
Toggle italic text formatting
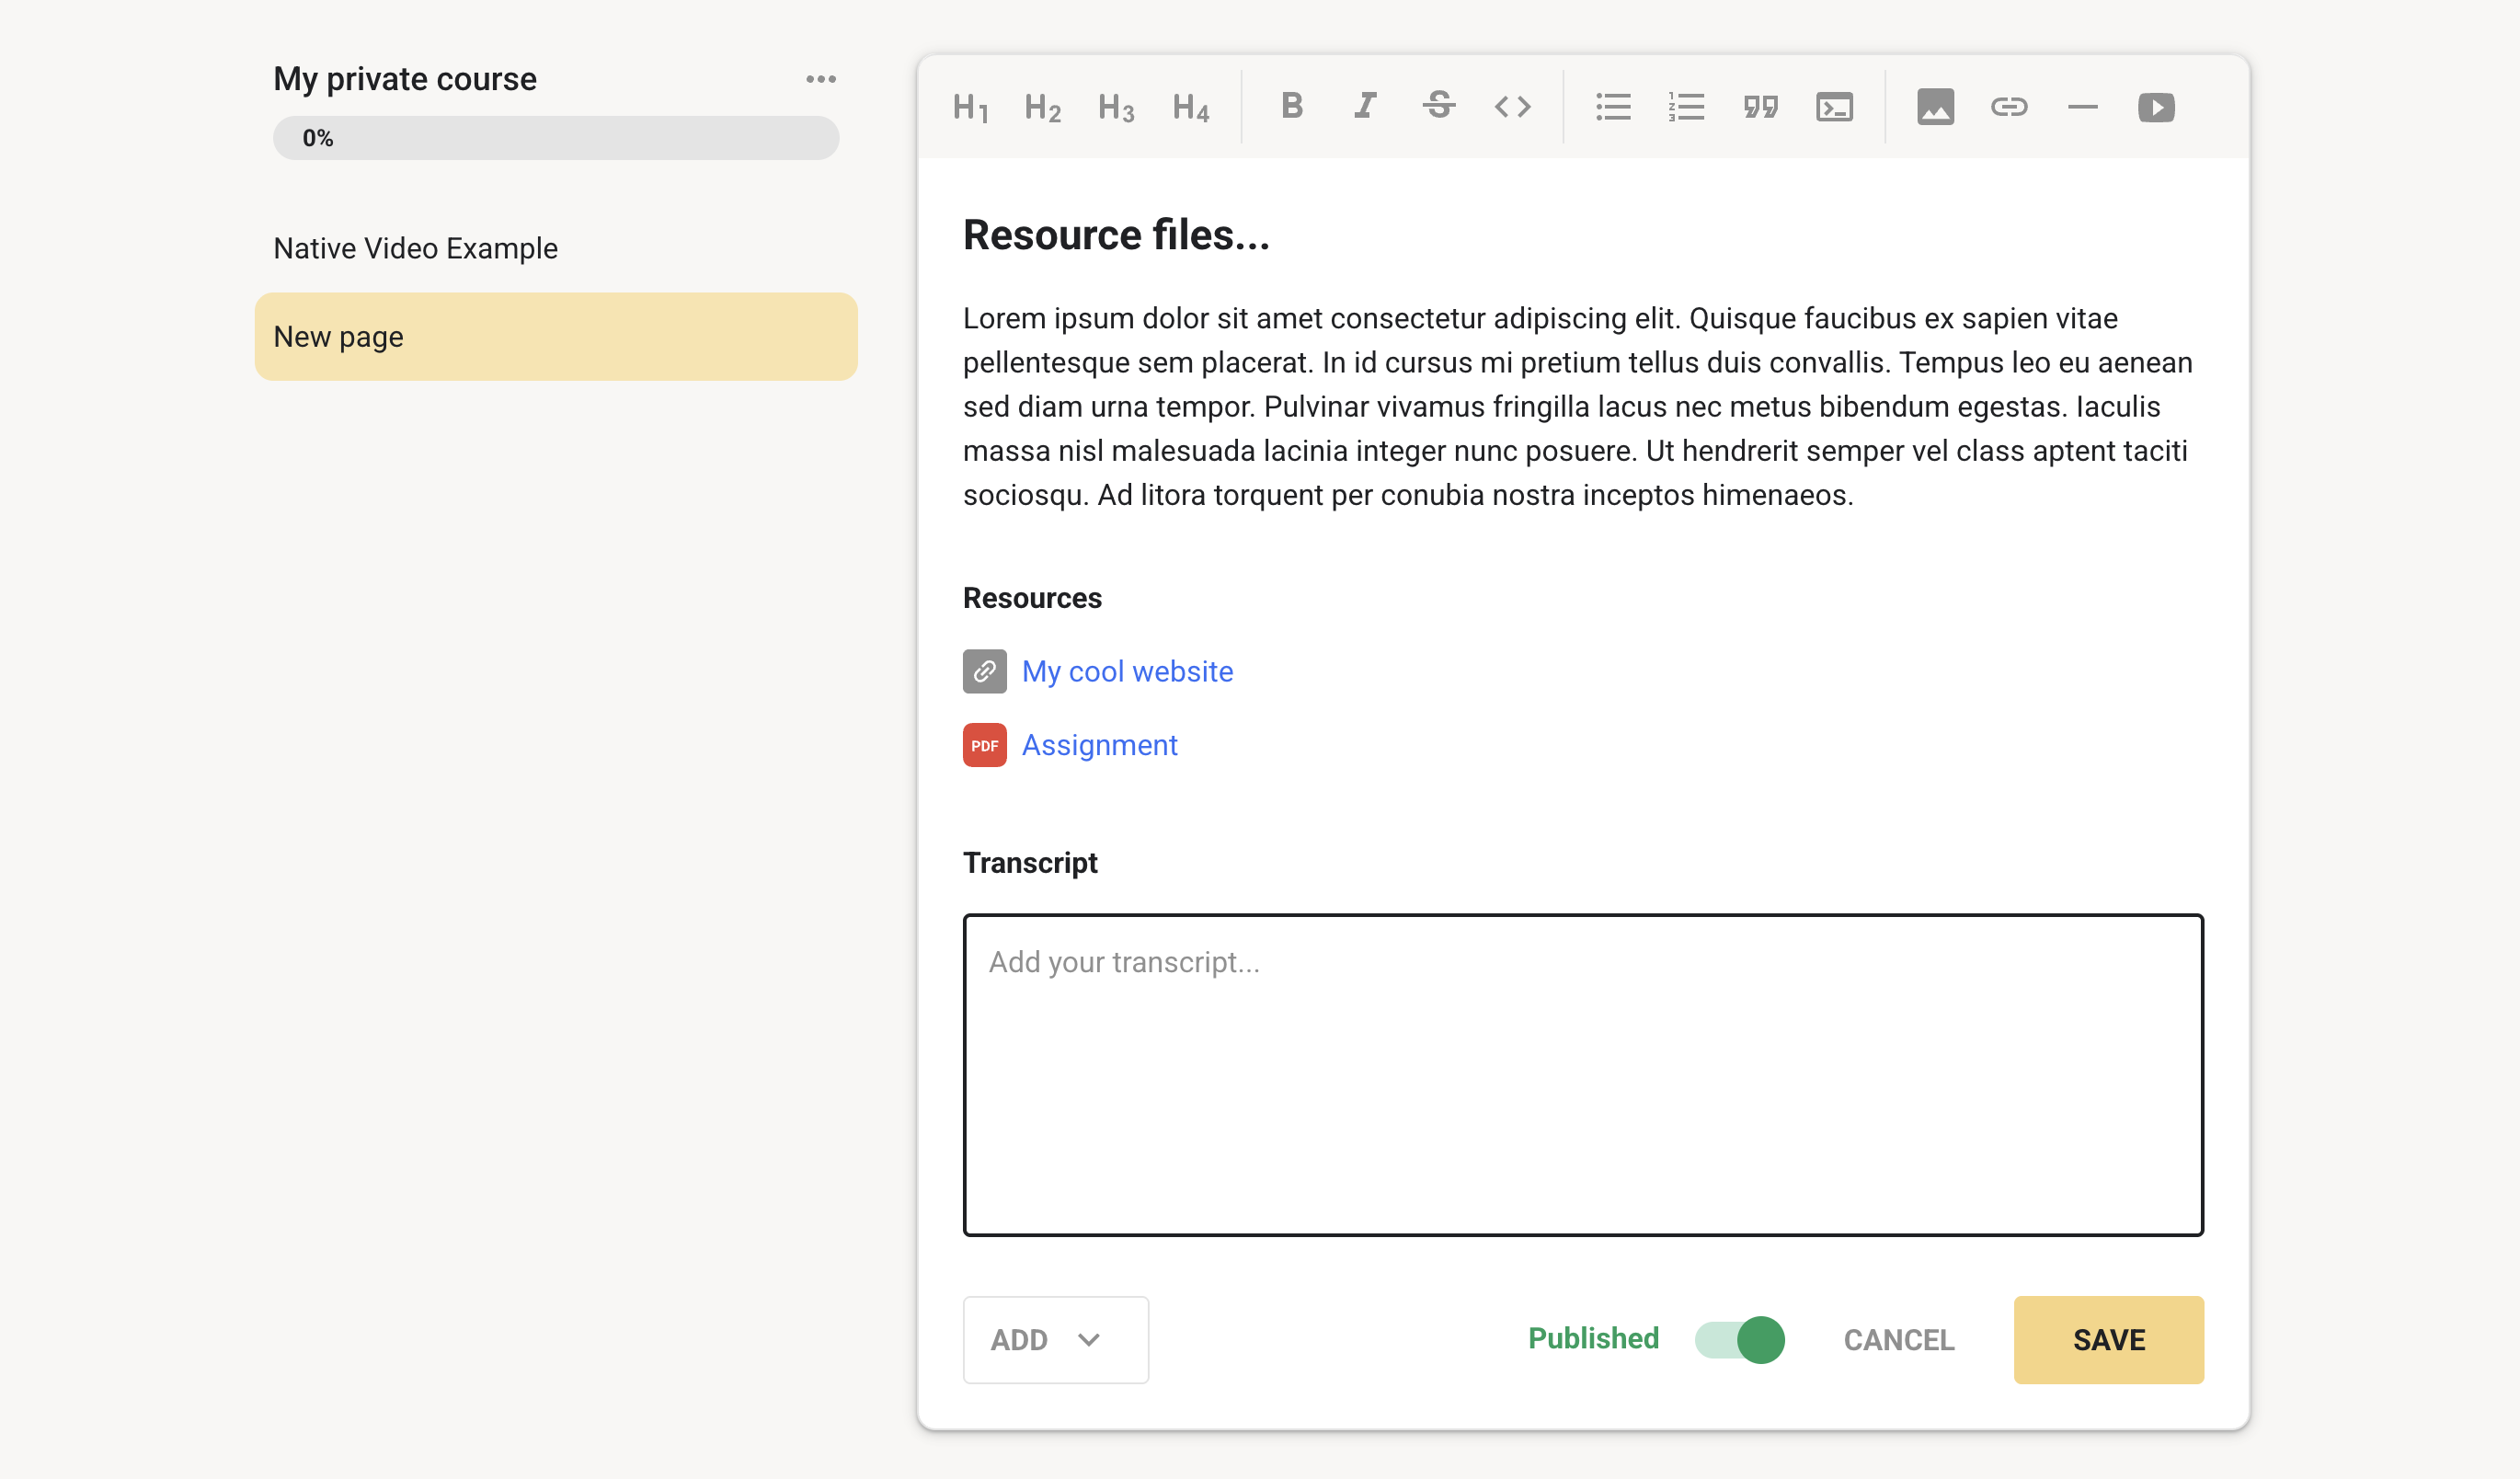(x=1365, y=106)
